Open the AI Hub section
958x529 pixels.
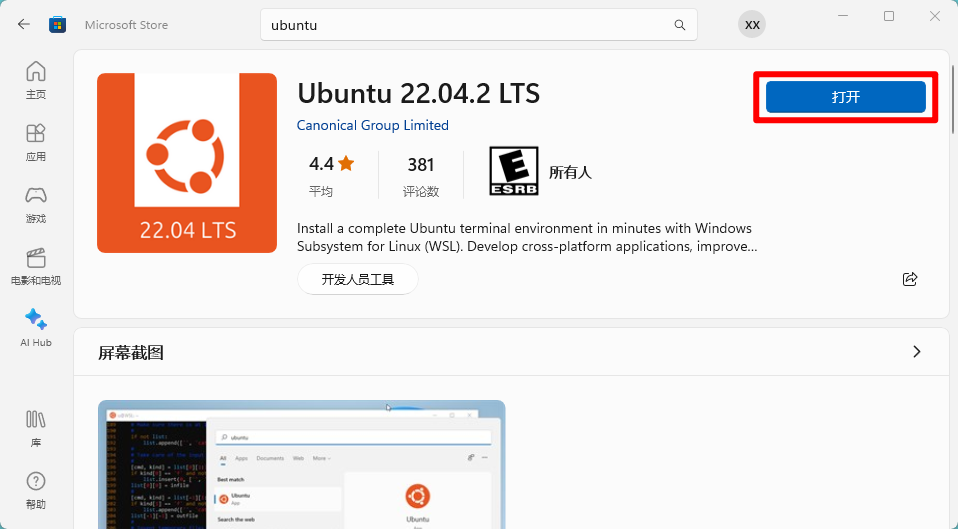[x=36, y=328]
